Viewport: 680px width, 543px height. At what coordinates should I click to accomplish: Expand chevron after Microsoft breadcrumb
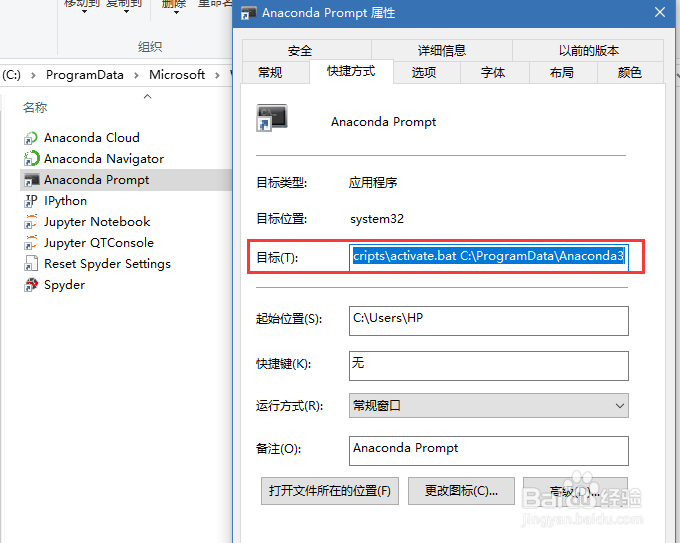(x=217, y=75)
